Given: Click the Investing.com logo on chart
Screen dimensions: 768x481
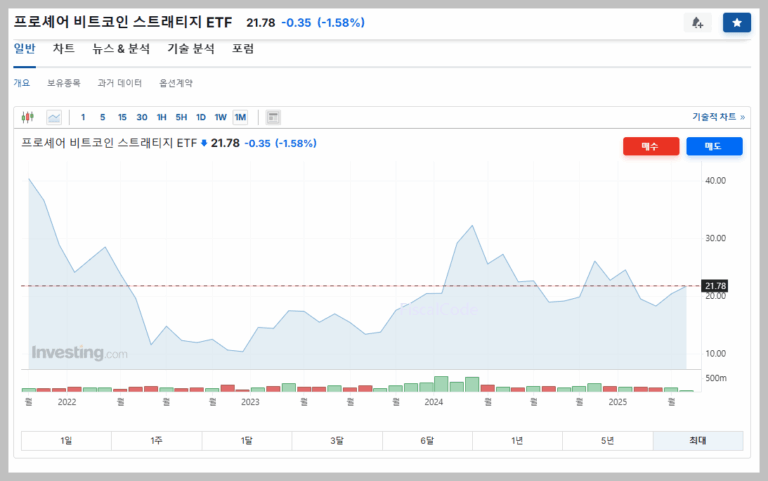Looking at the screenshot, I should pyautogui.click(x=79, y=353).
